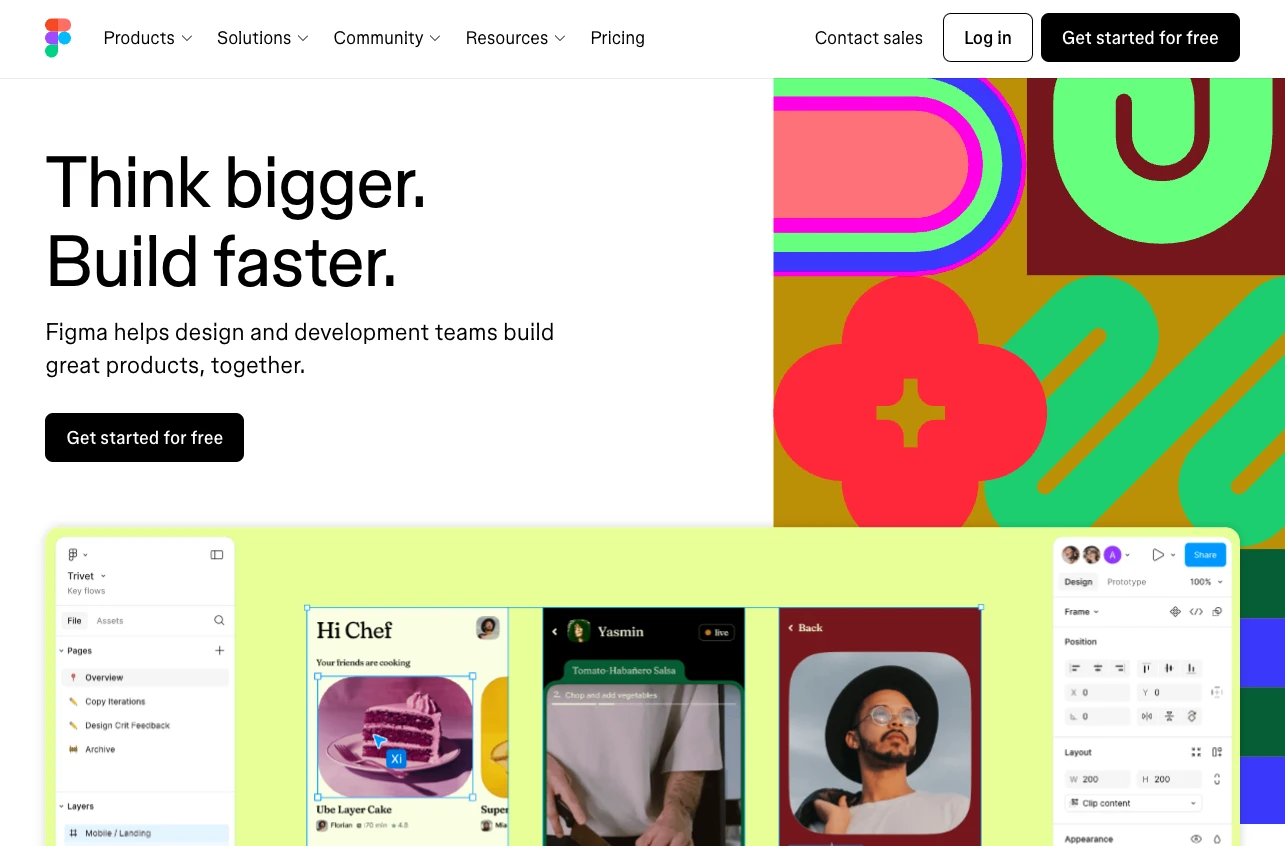
Task: Open the 100% zoom dropdown
Action: (1205, 582)
